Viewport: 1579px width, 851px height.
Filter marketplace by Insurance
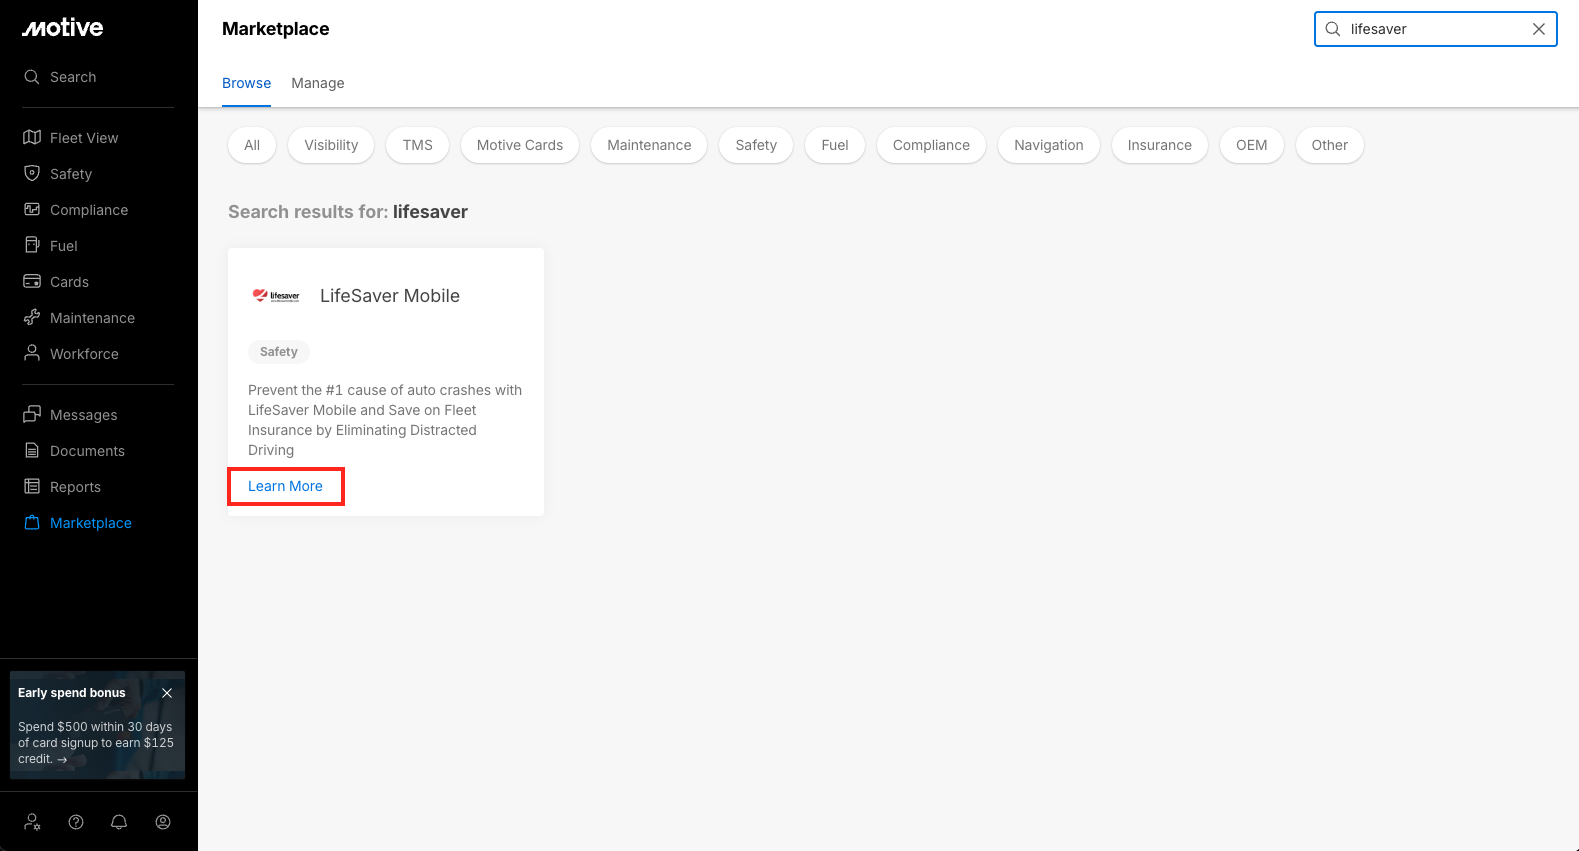tap(1160, 145)
